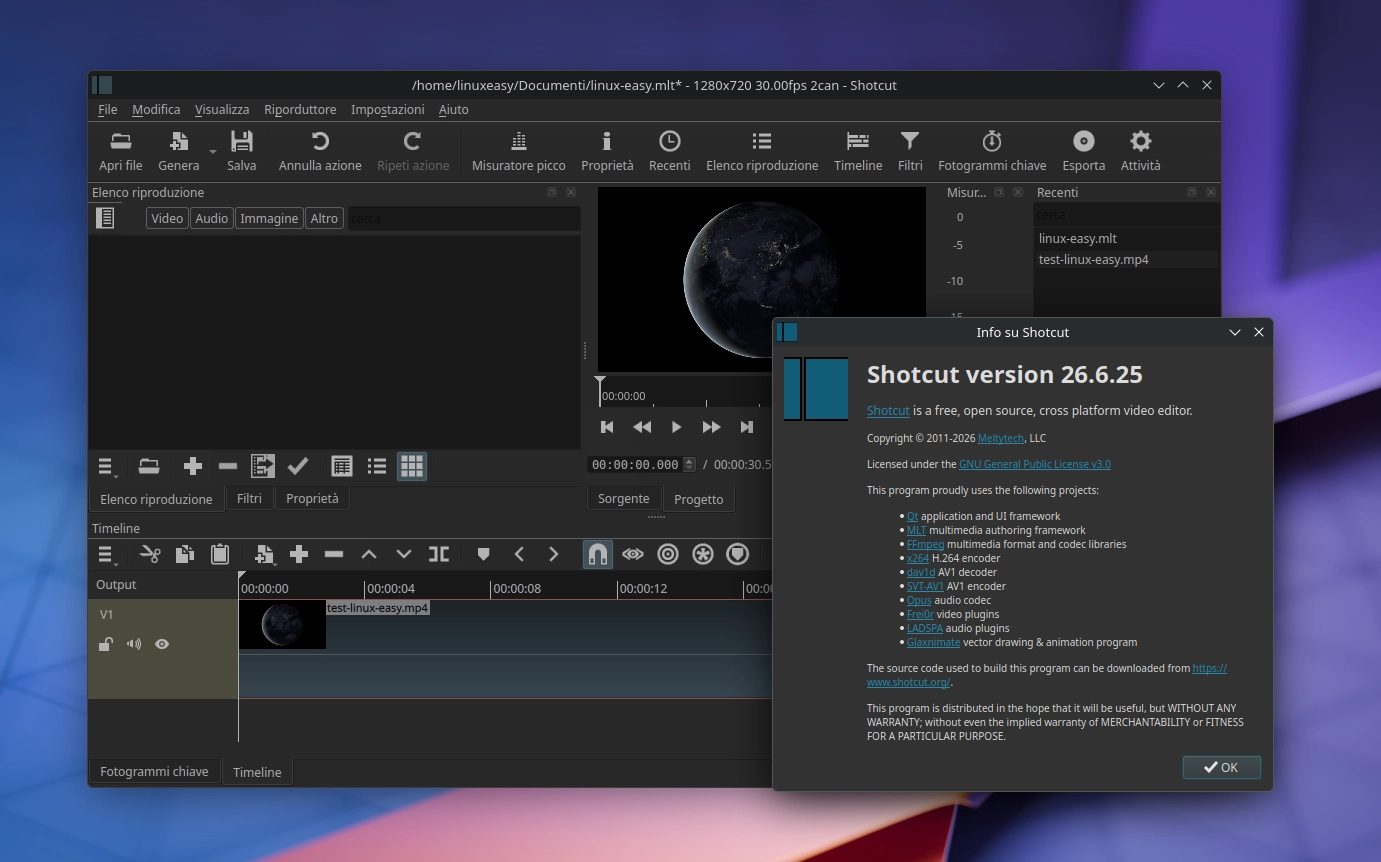
Task: Cut clip with timeline scissors icon
Action: click(150, 554)
